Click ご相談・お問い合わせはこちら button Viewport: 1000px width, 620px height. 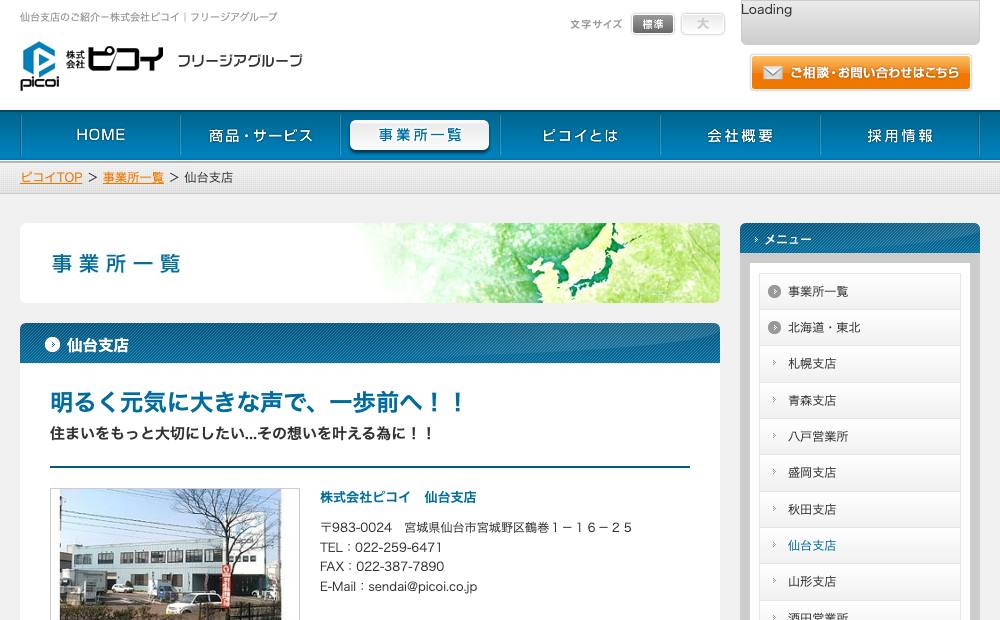[x=860, y=73]
